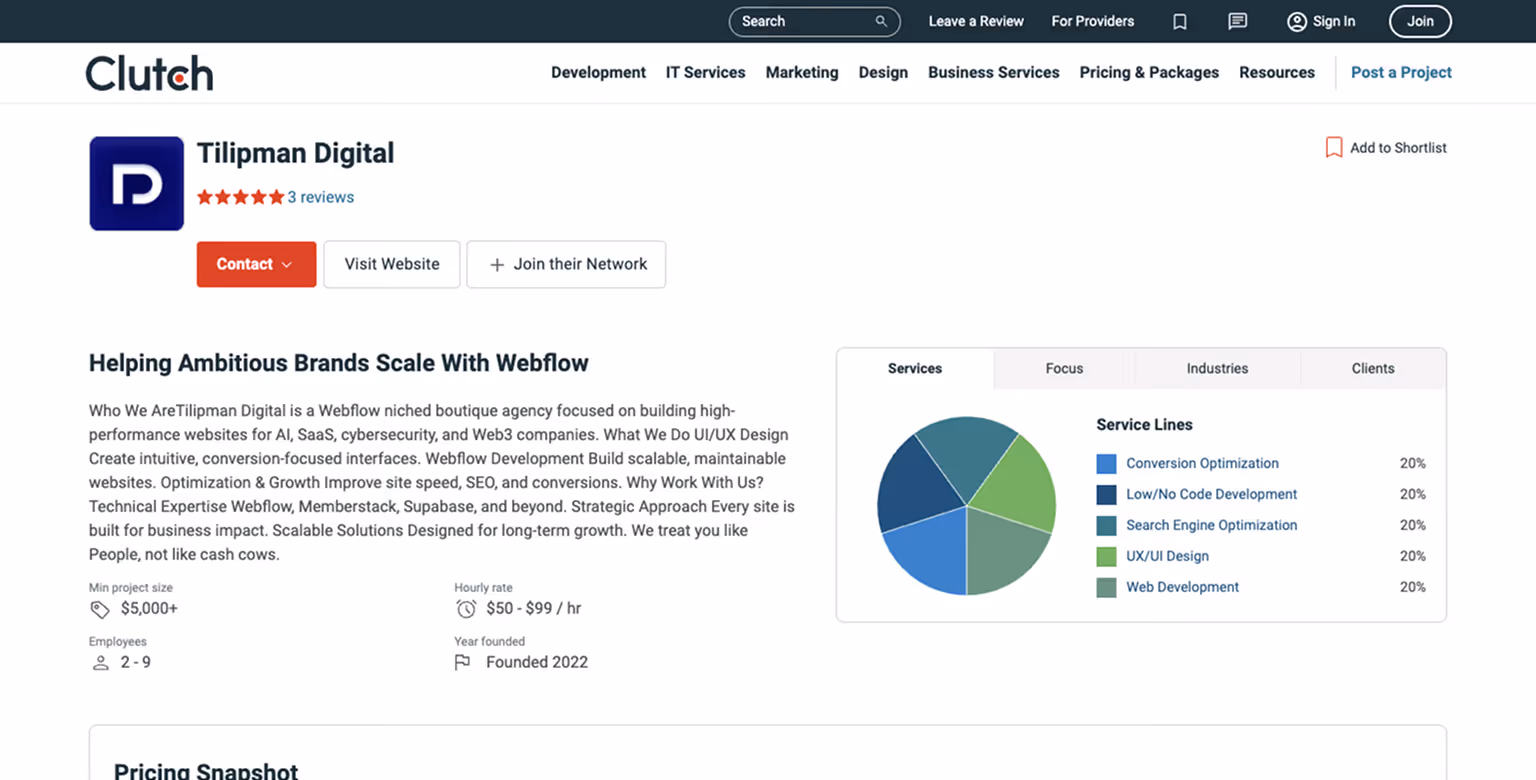Click the Tilipman Digital company logo

tap(136, 184)
